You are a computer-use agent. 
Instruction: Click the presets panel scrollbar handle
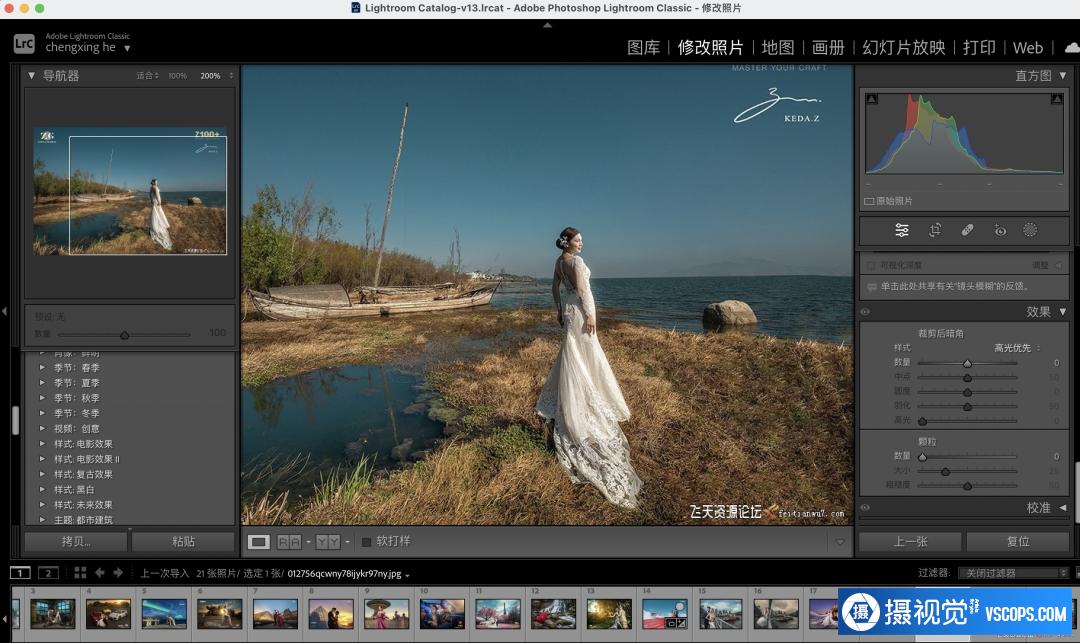point(15,420)
